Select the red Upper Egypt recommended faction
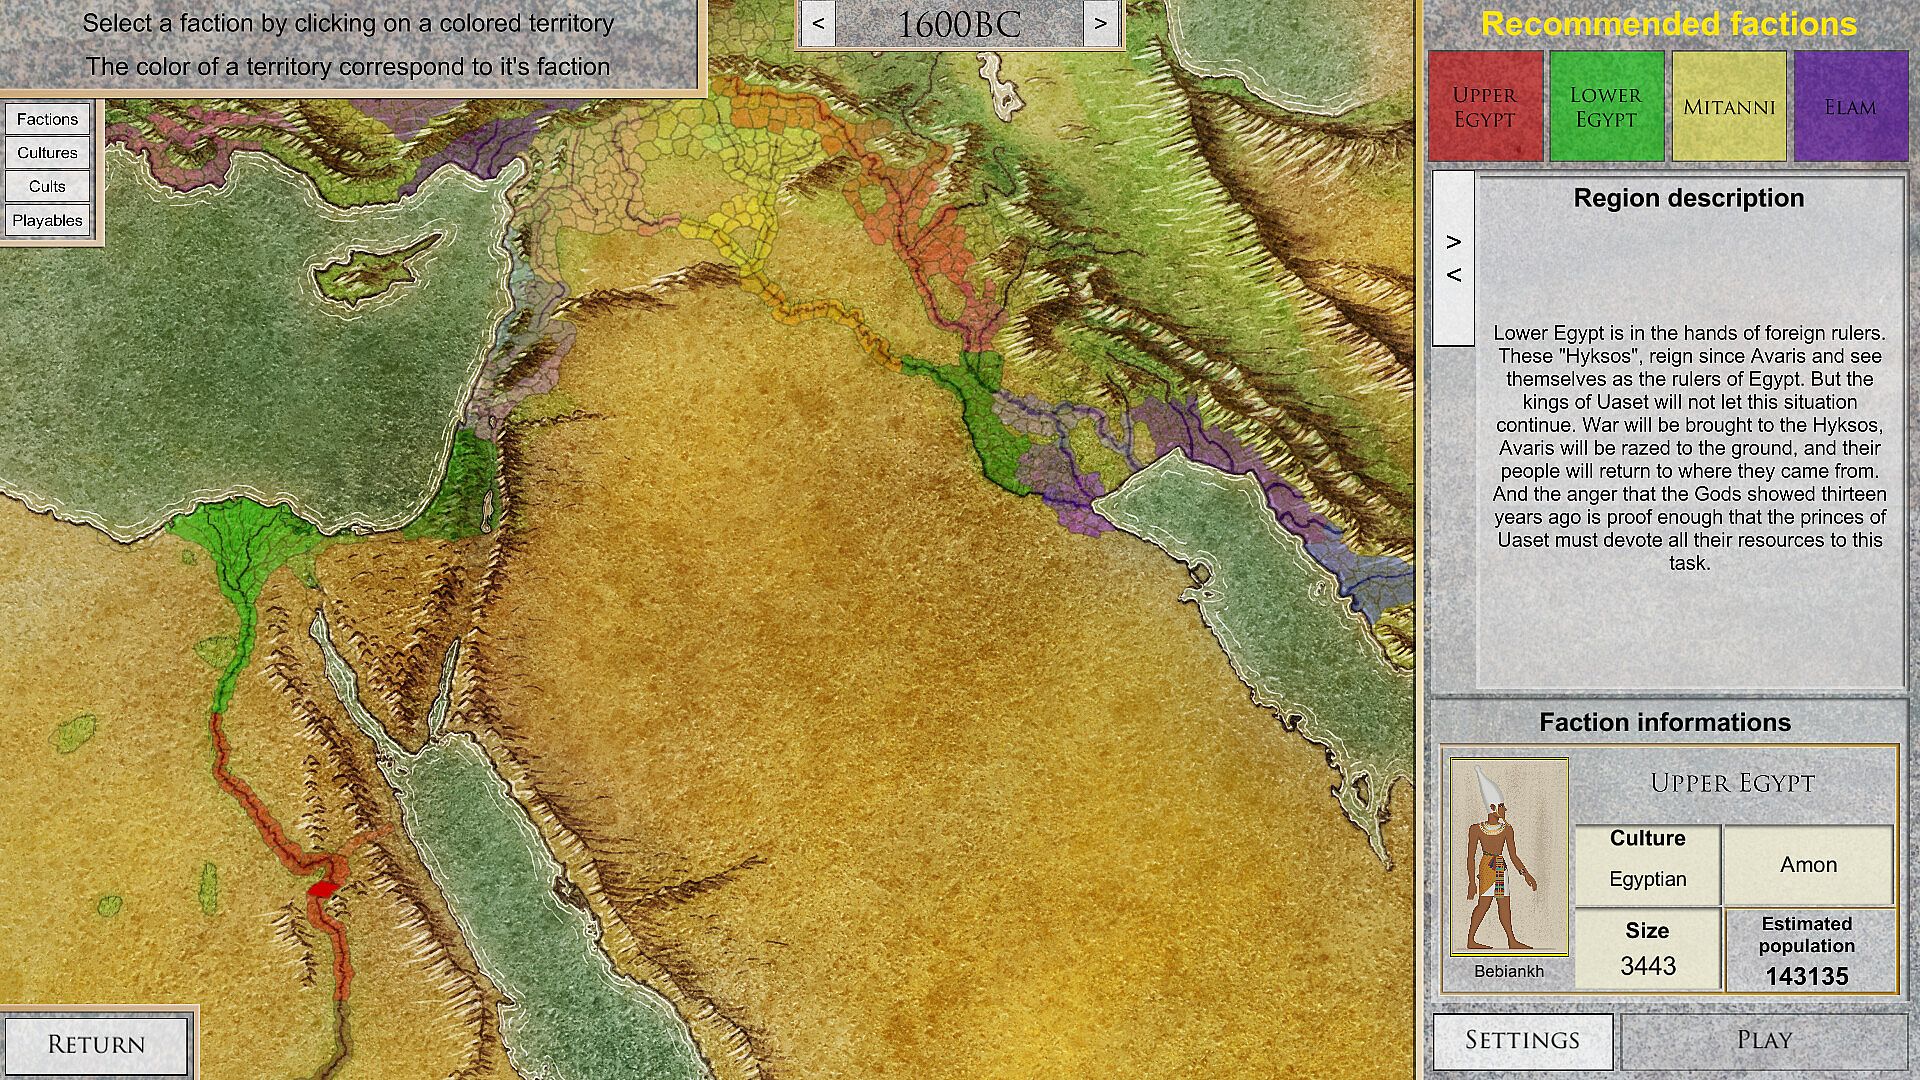Image resolution: width=1920 pixels, height=1080 pixels. (1485, 107)
